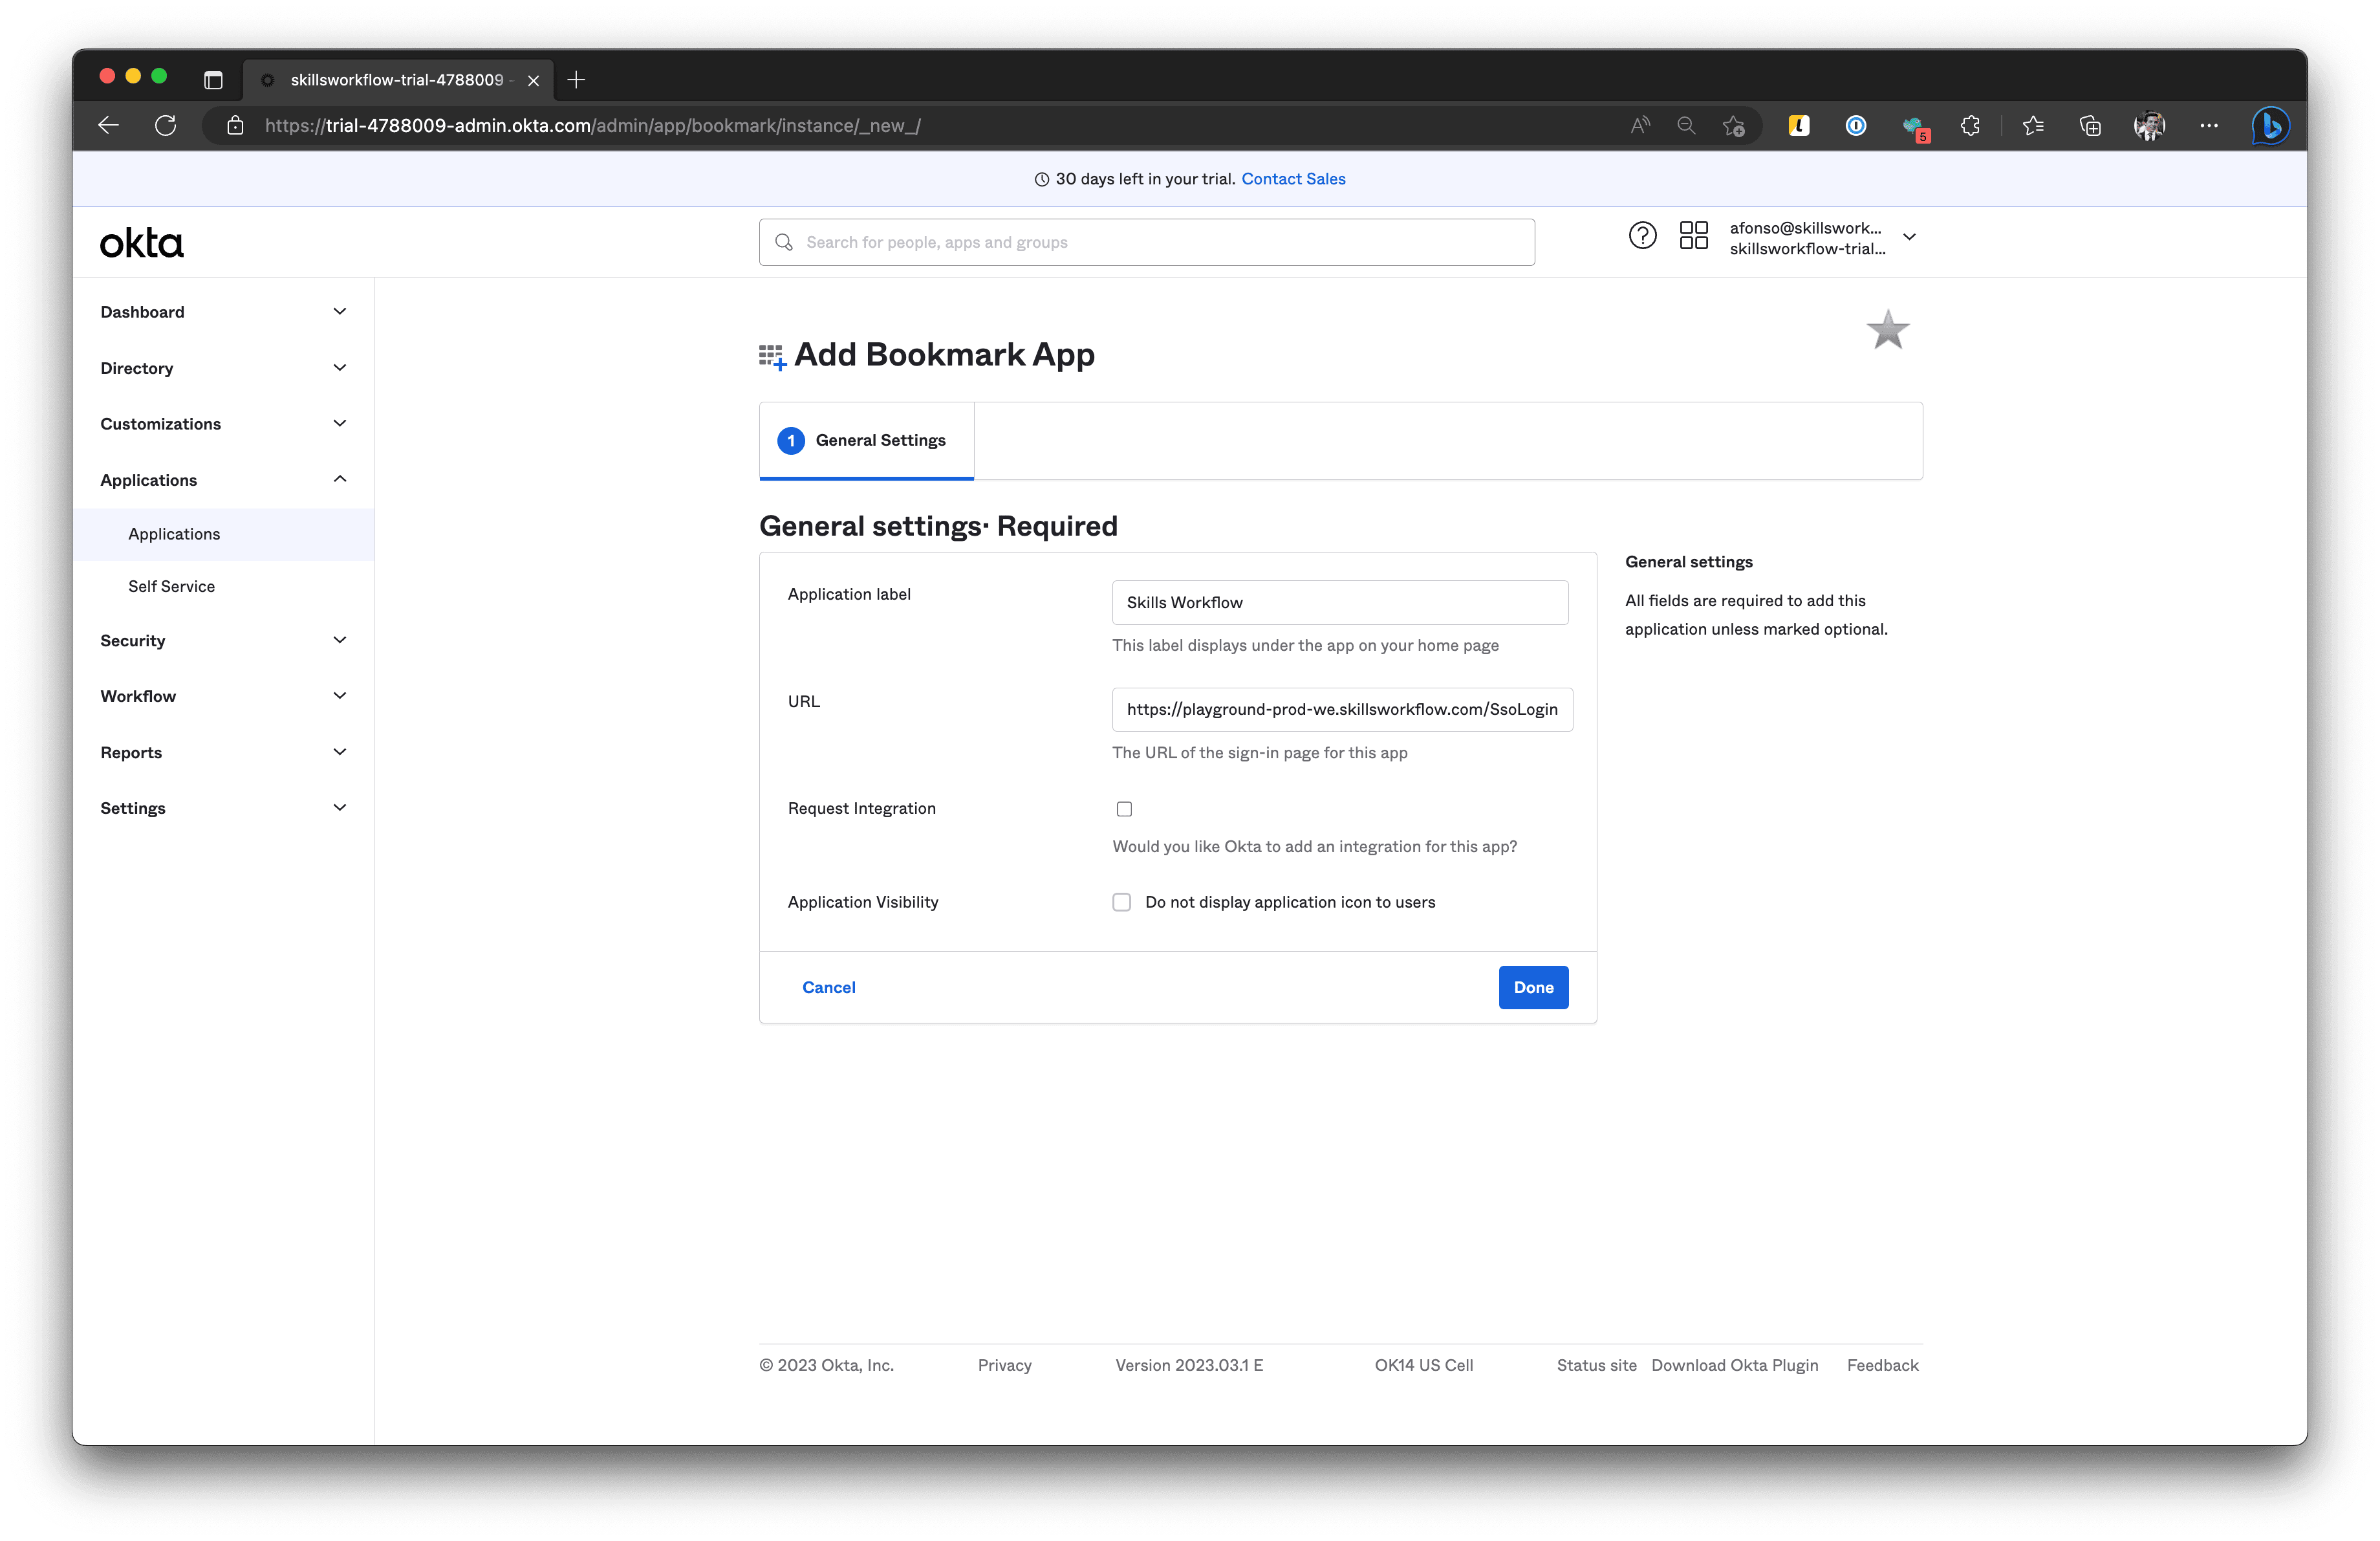Click the Add Bookmark App heading
The width and height of the screenshot is (2380, 1541).
tap(944, 354)
